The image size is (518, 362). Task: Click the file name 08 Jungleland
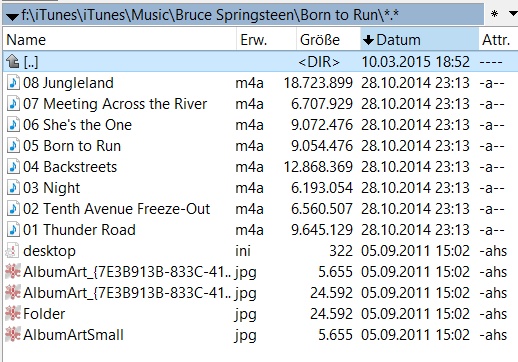pyautogui.click(x=68, y=83)
